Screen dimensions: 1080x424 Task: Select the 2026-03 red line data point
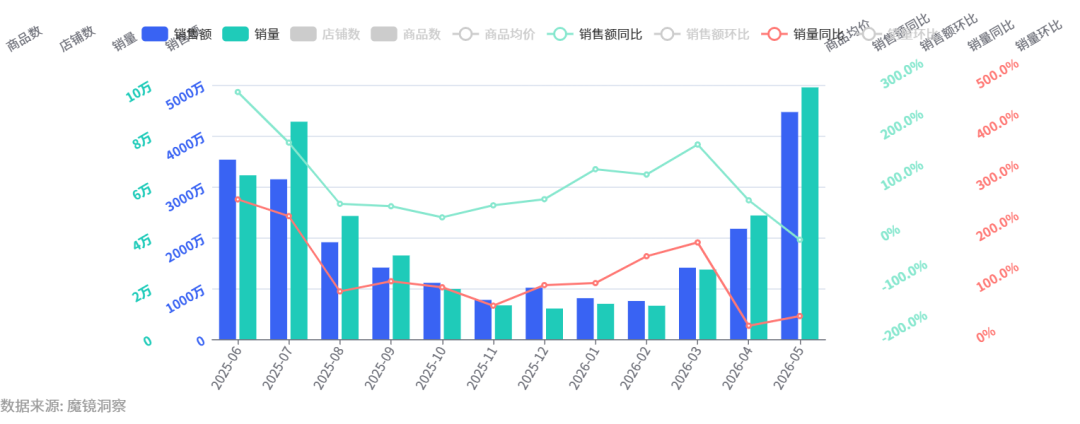click(x=697, y=242)
